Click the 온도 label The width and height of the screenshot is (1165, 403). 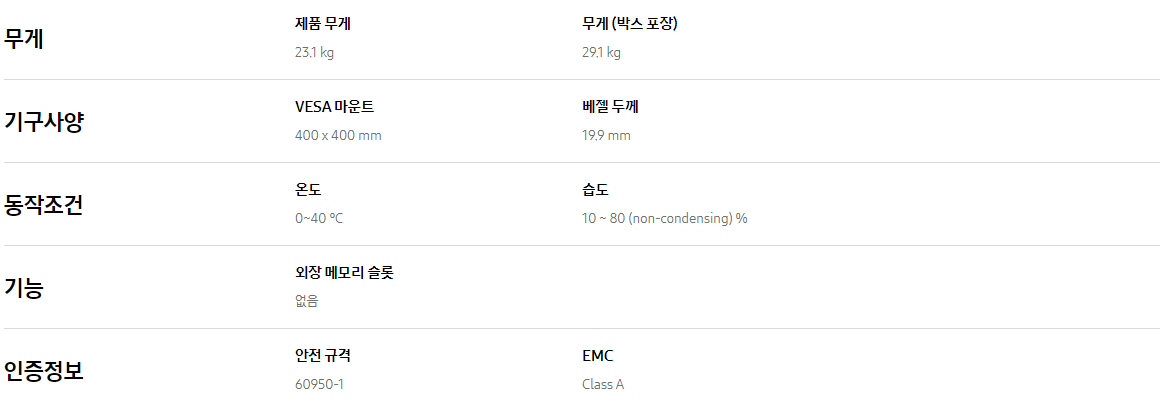pyautogui.click(x=308, y=190)
